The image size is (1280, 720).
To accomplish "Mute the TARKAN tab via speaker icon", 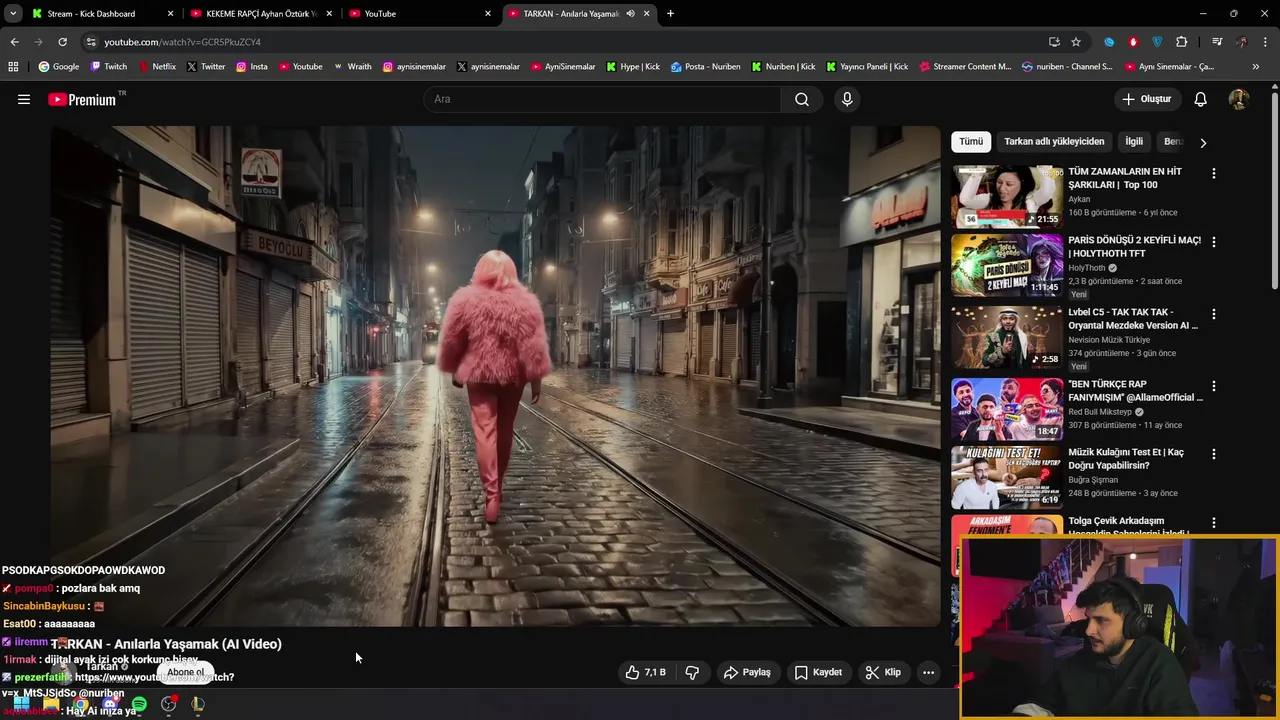I will 630,14.
